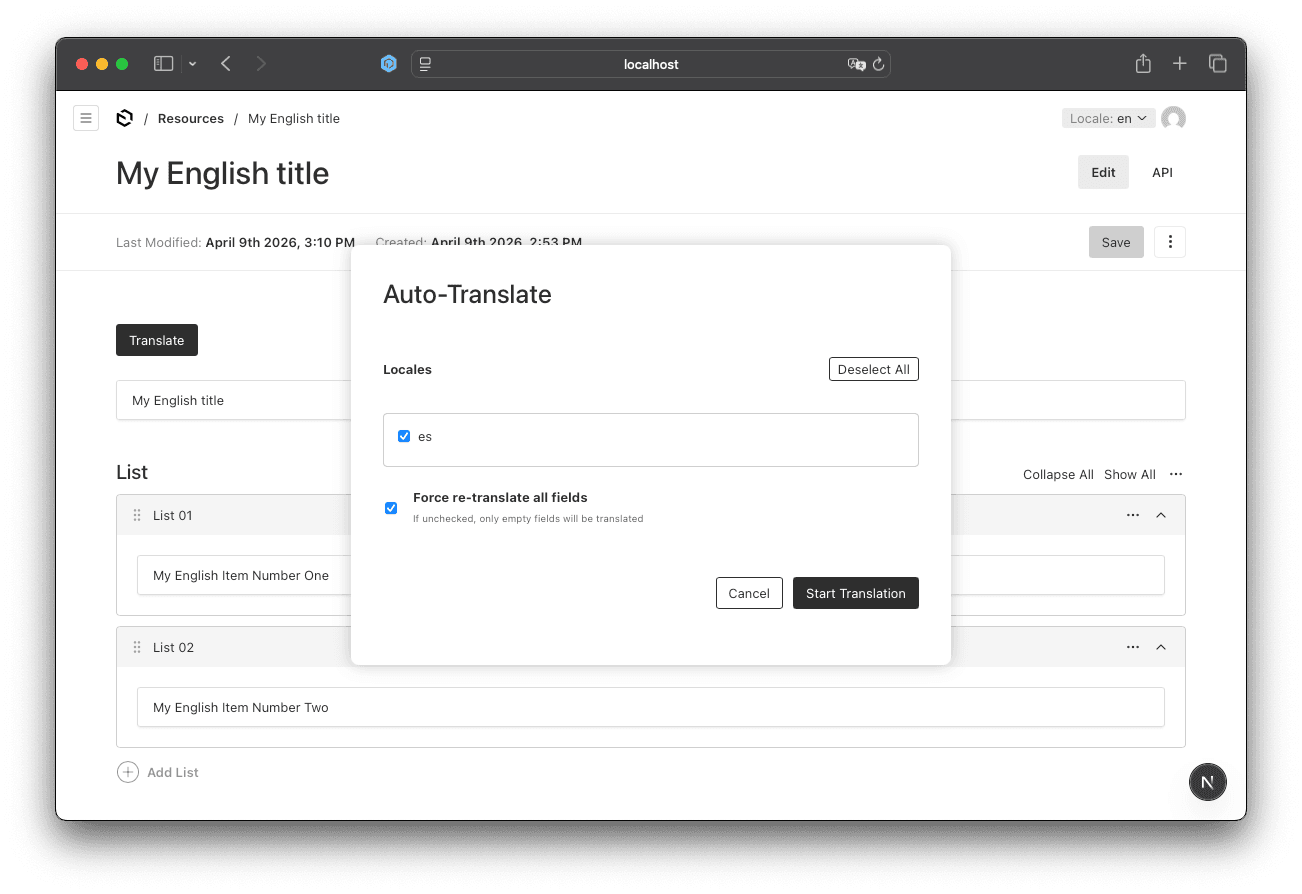The width and height of the screenshot is (1302, 894).
Task: Collapse List 02 using its chevron
Action: point(1161,647)
